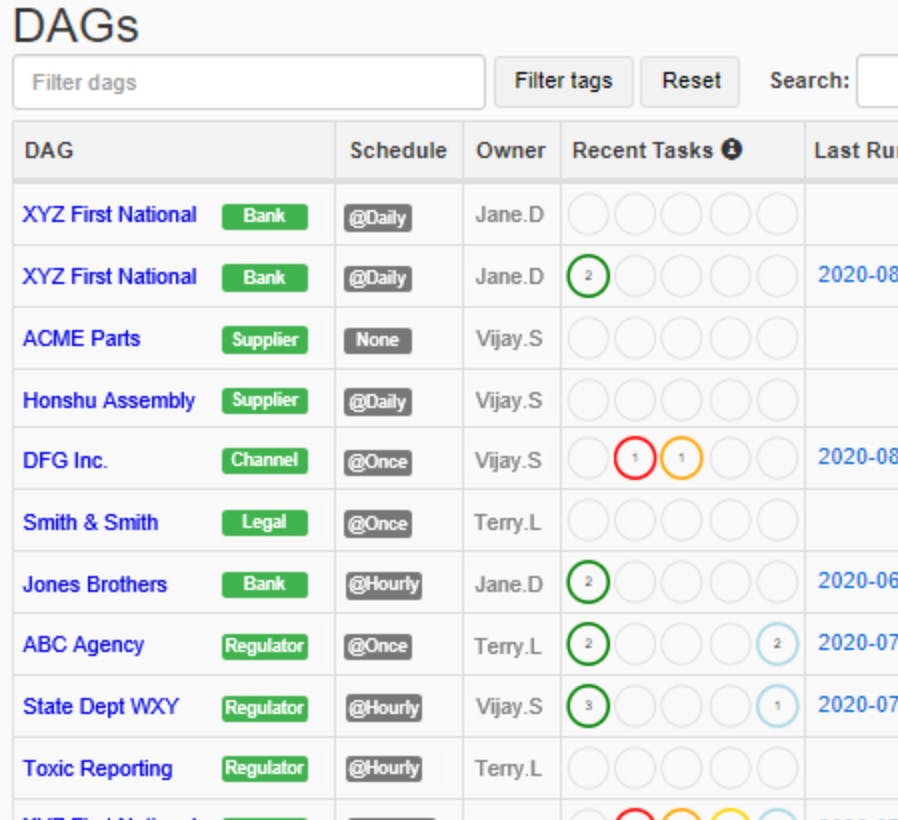Click the green circle with 3 for State Dept WXY

click(588, 705)
